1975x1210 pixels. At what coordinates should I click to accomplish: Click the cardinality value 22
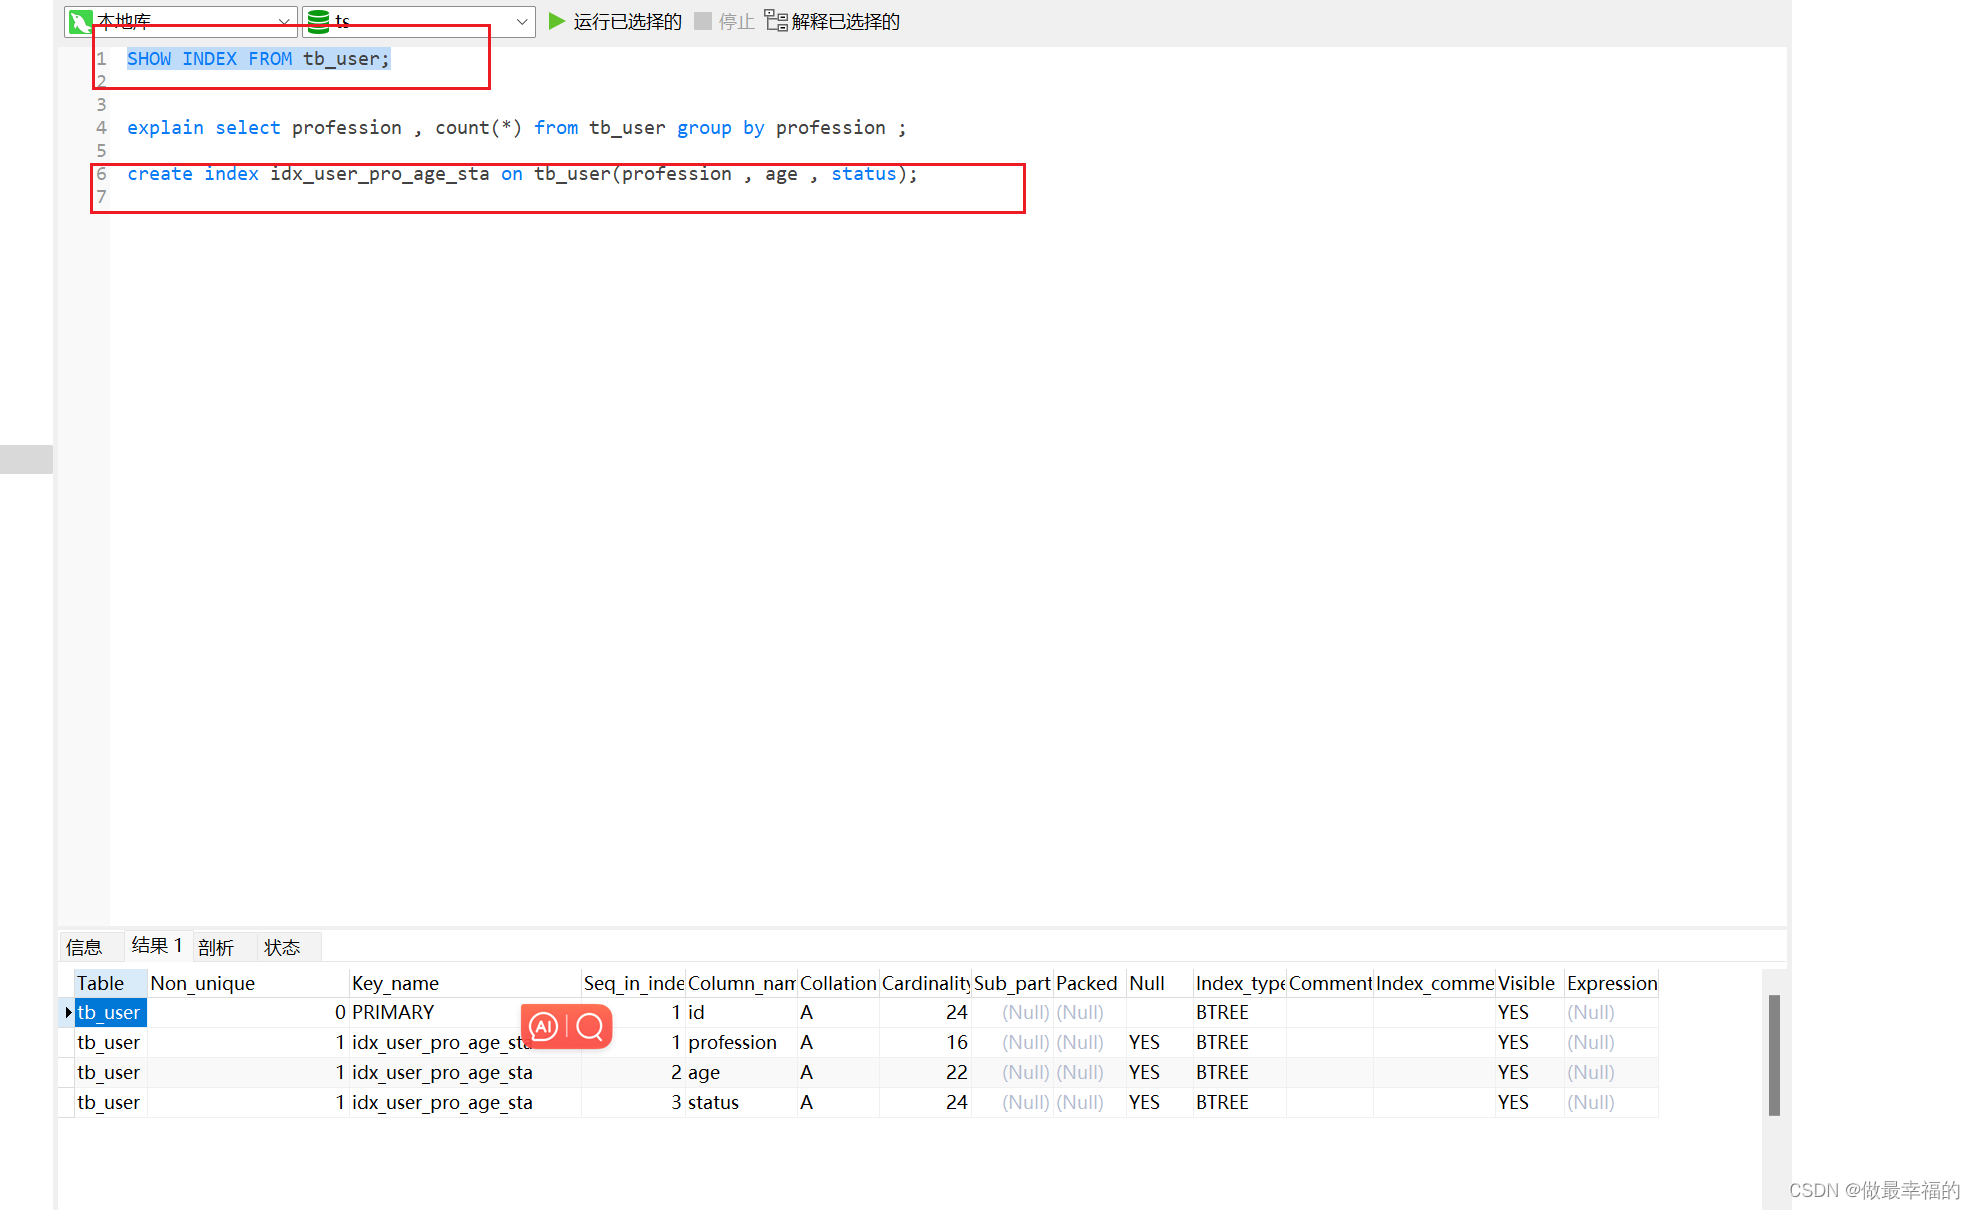pyautogui.click(x=925, y=1072)
